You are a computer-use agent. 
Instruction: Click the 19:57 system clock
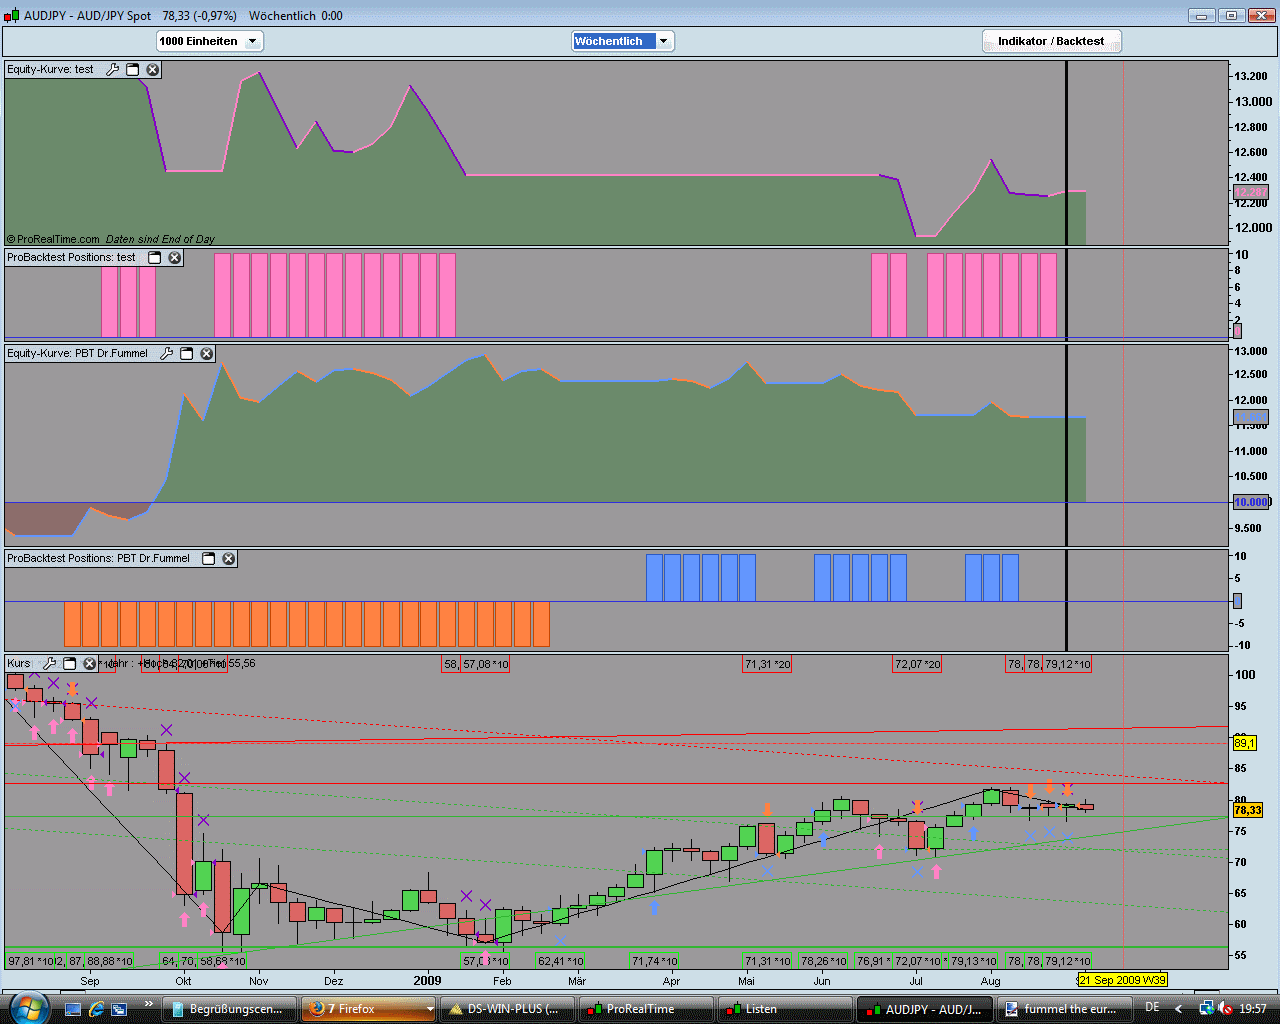click(x=1253, y=1009)
